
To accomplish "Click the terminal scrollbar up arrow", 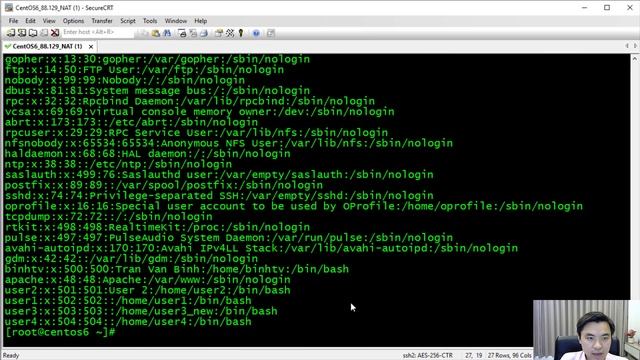I will coord(635,58).
